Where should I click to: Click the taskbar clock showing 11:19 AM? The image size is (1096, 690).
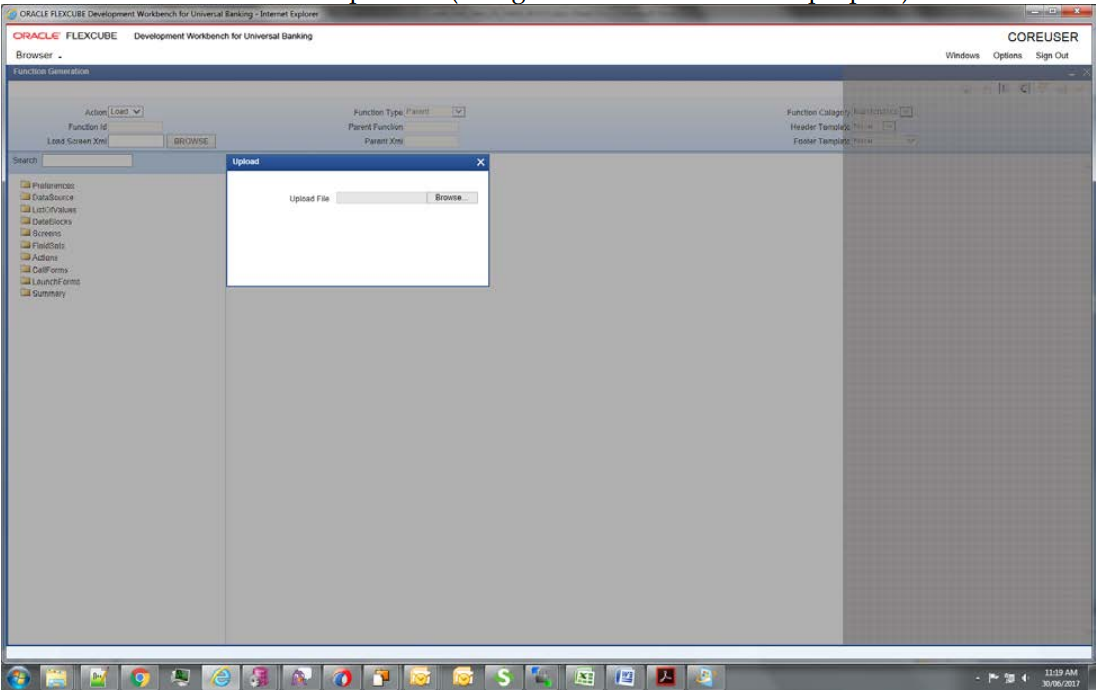click(1060, 677)
